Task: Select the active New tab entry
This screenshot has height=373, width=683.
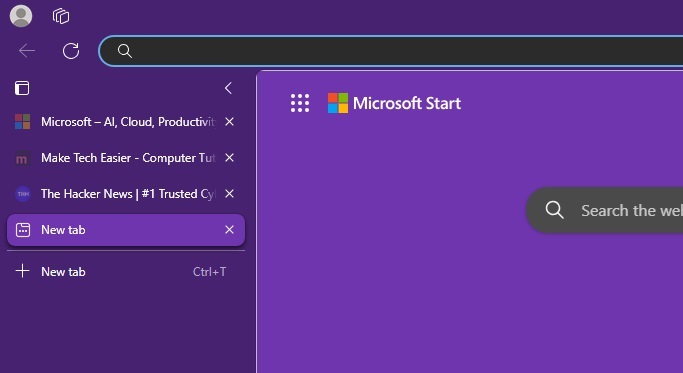Action: tap(126, 230)
